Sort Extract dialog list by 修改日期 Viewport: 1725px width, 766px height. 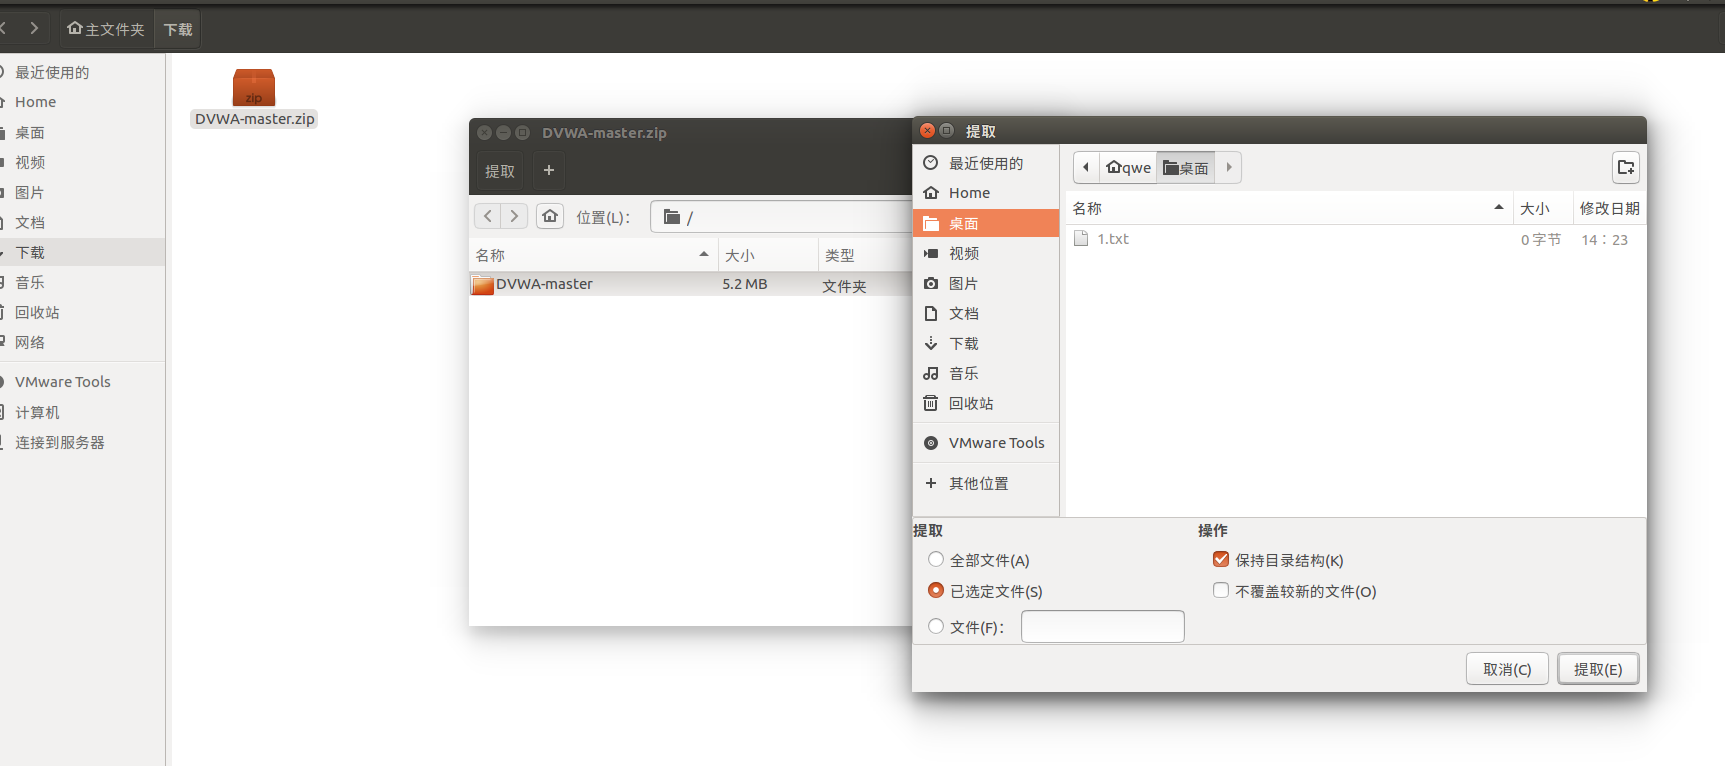point(1609,208)
